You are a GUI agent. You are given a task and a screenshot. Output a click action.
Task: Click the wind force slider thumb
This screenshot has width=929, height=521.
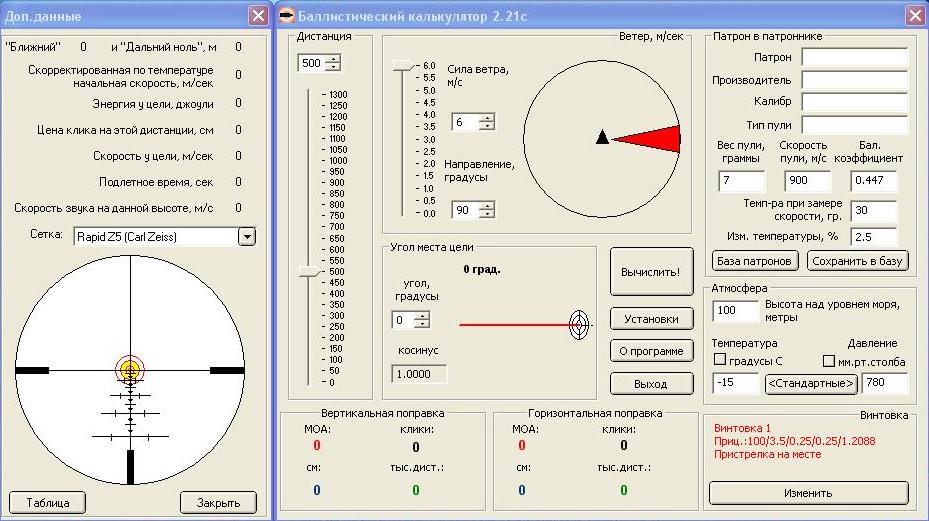[x=404, y=66]
